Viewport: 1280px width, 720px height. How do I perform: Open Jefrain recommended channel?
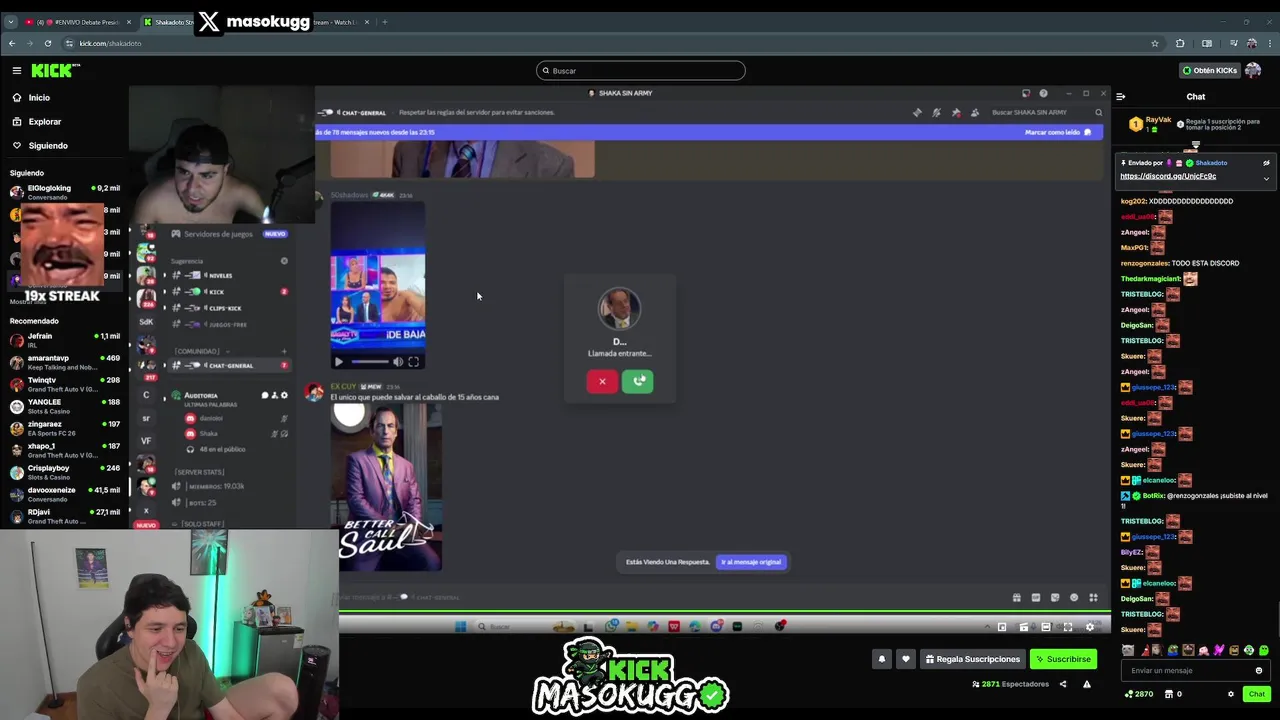(x=65, y=340)
